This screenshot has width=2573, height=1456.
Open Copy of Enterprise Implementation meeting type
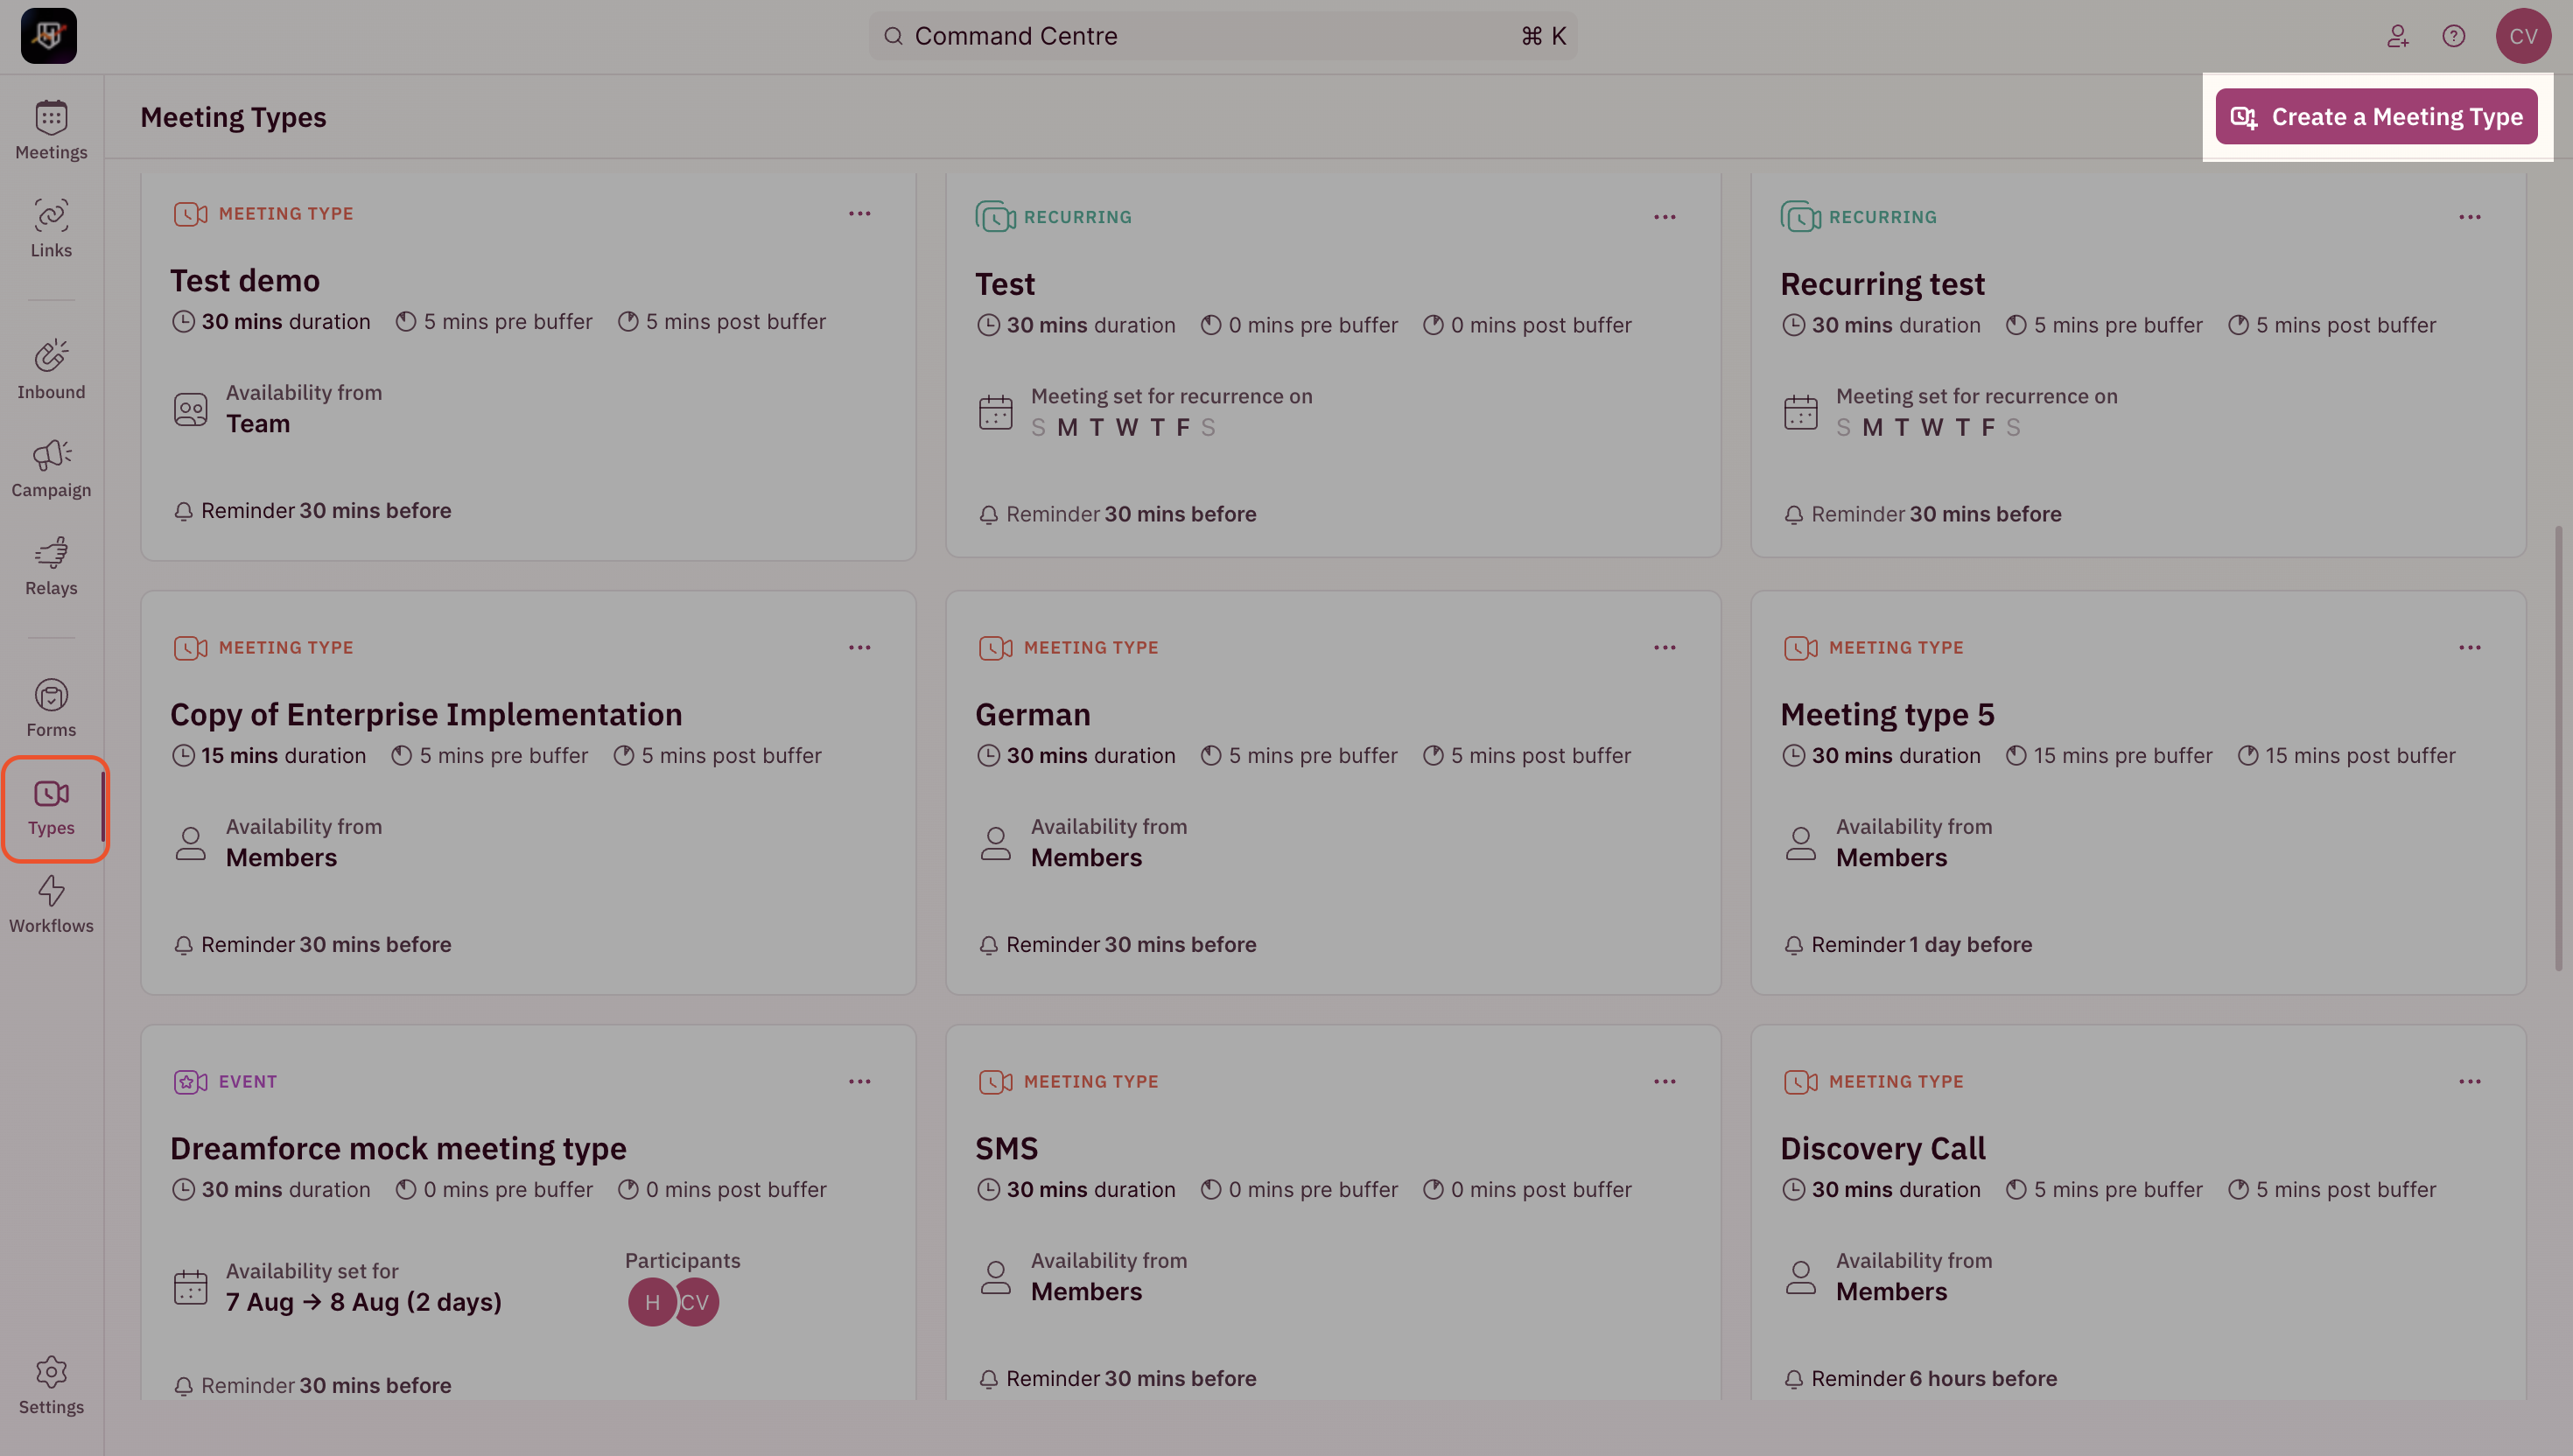tap(426, 714)
